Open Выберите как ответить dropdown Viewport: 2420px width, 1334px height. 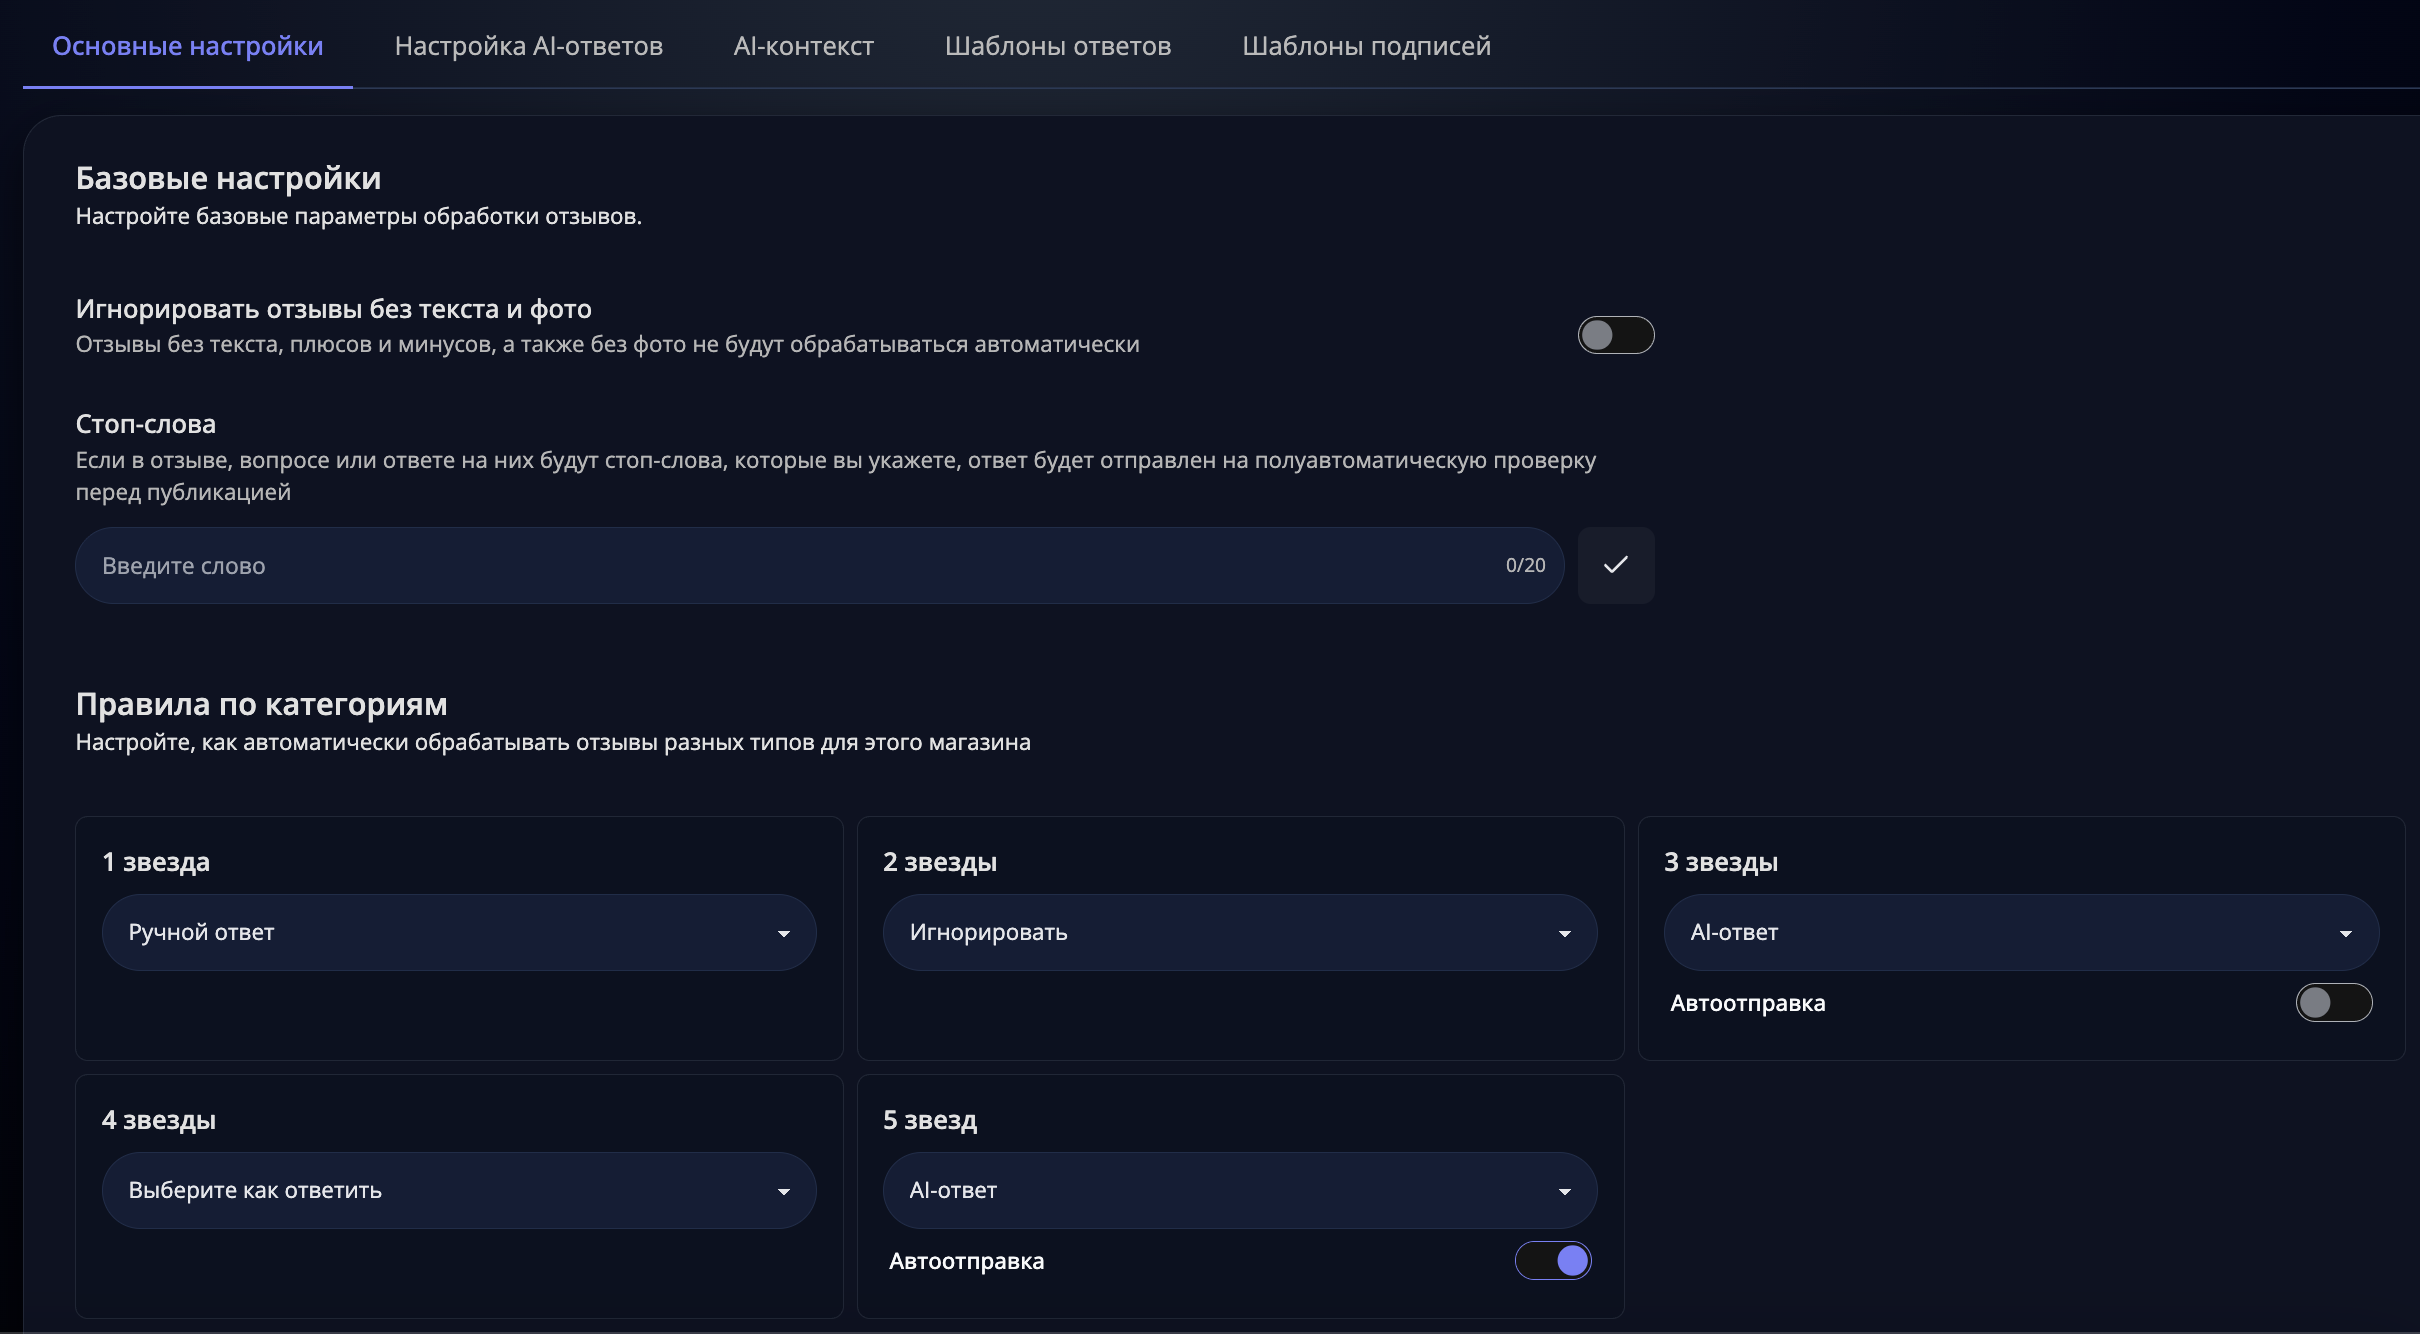pos(440,1190)
